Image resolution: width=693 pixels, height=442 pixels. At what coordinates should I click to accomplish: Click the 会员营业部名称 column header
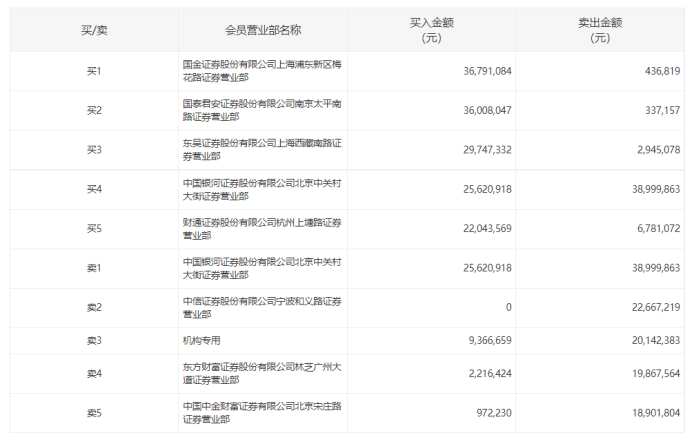point(263,31)
